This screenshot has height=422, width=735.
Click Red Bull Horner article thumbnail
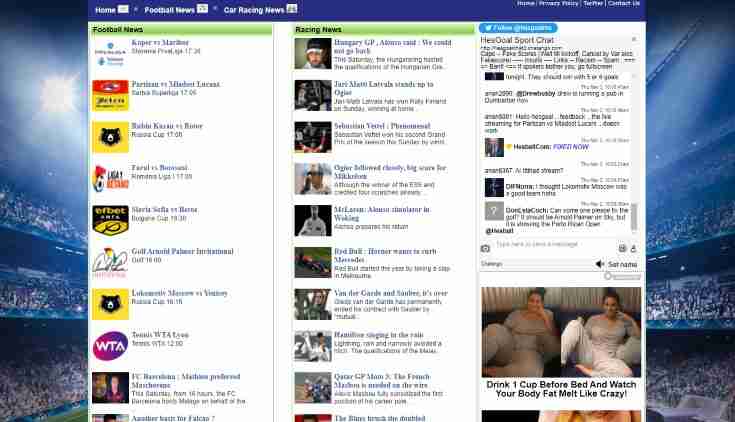[313, 262]
